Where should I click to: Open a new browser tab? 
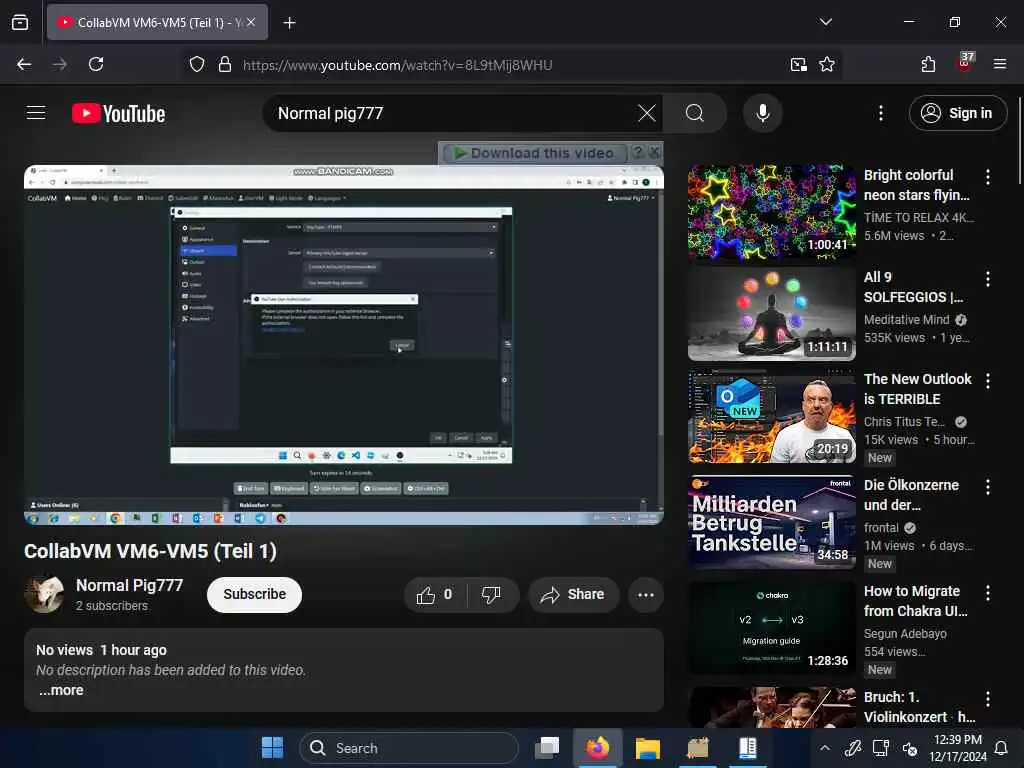(289, 22)
